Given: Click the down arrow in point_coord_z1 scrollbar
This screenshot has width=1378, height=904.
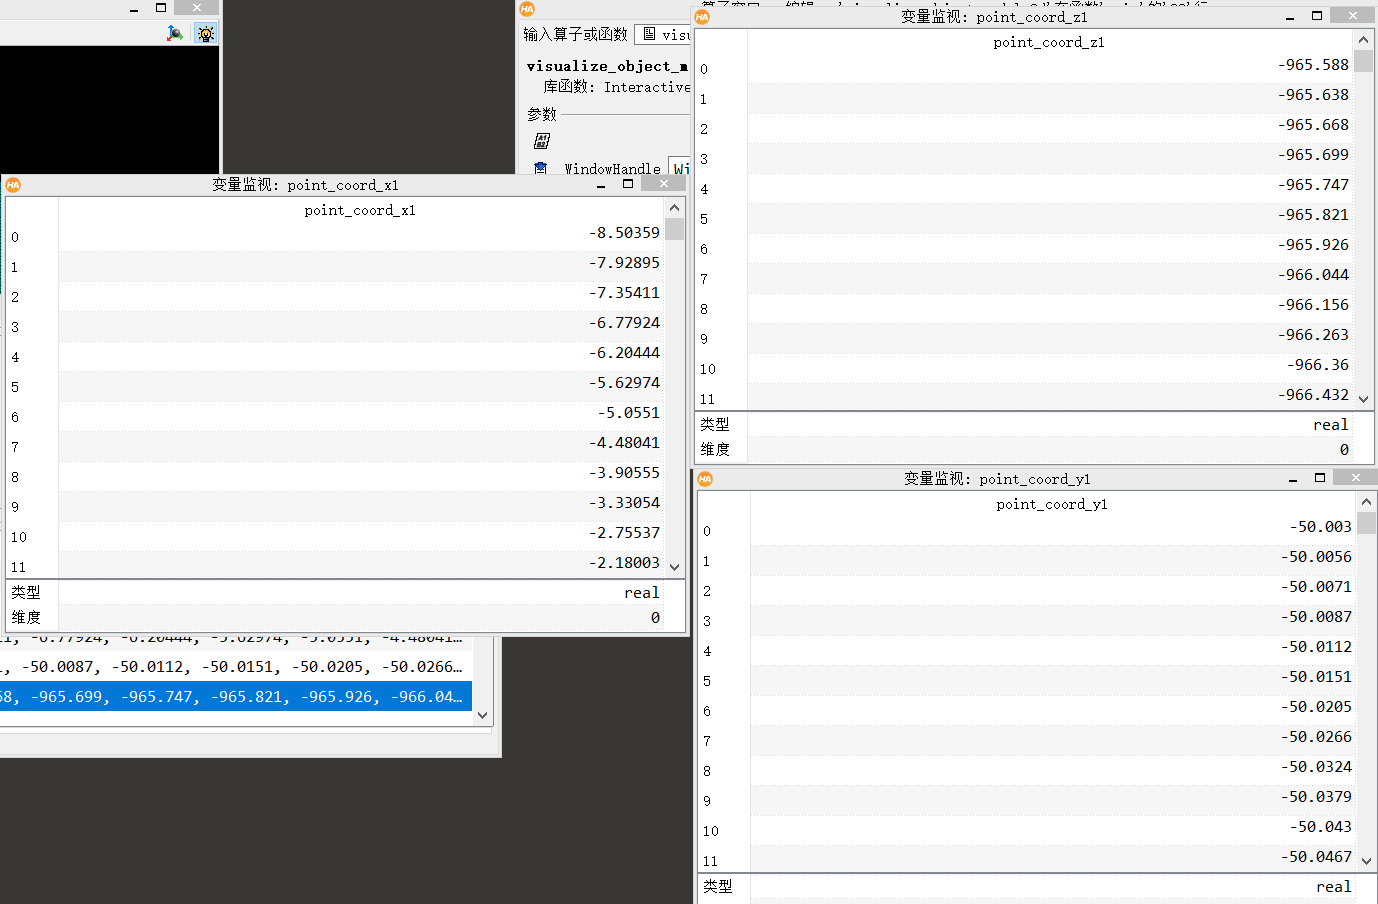Looking at the screenshot, I should click(x=1363, y=399).
